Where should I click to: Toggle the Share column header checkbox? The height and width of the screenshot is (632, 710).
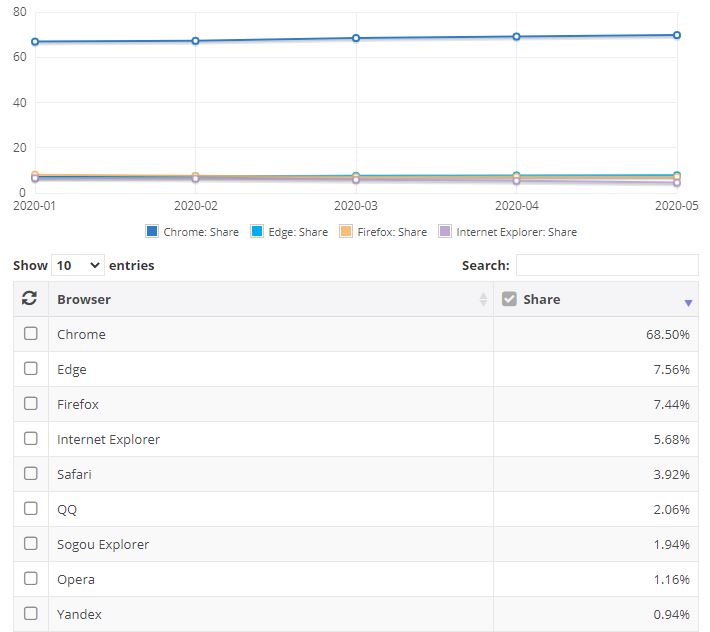tap(509, 299)
